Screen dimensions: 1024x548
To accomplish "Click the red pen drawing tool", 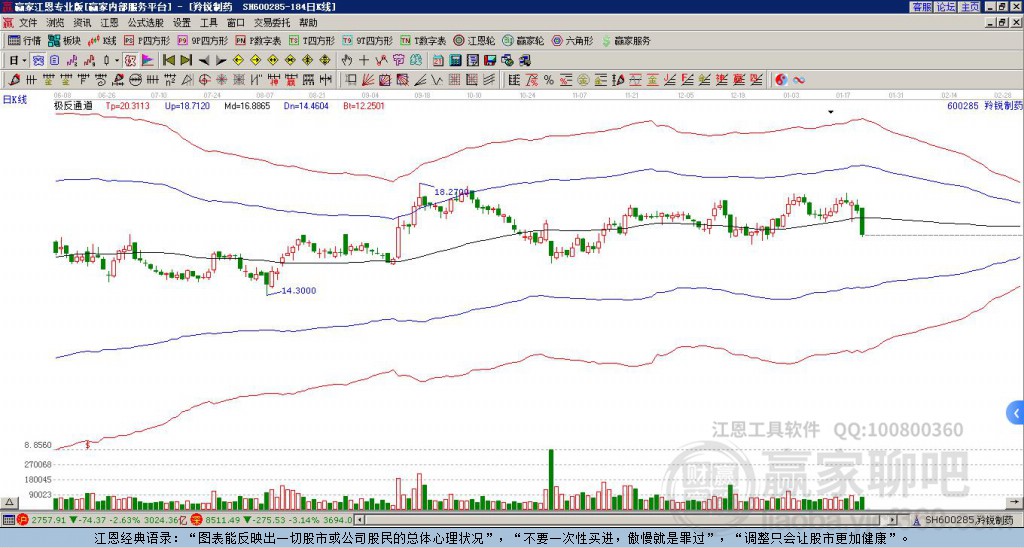I will (x=14, y=80).
